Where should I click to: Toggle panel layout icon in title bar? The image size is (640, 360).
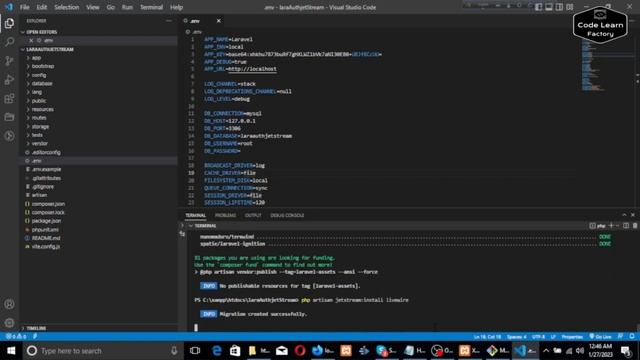(x=549, y=7)
